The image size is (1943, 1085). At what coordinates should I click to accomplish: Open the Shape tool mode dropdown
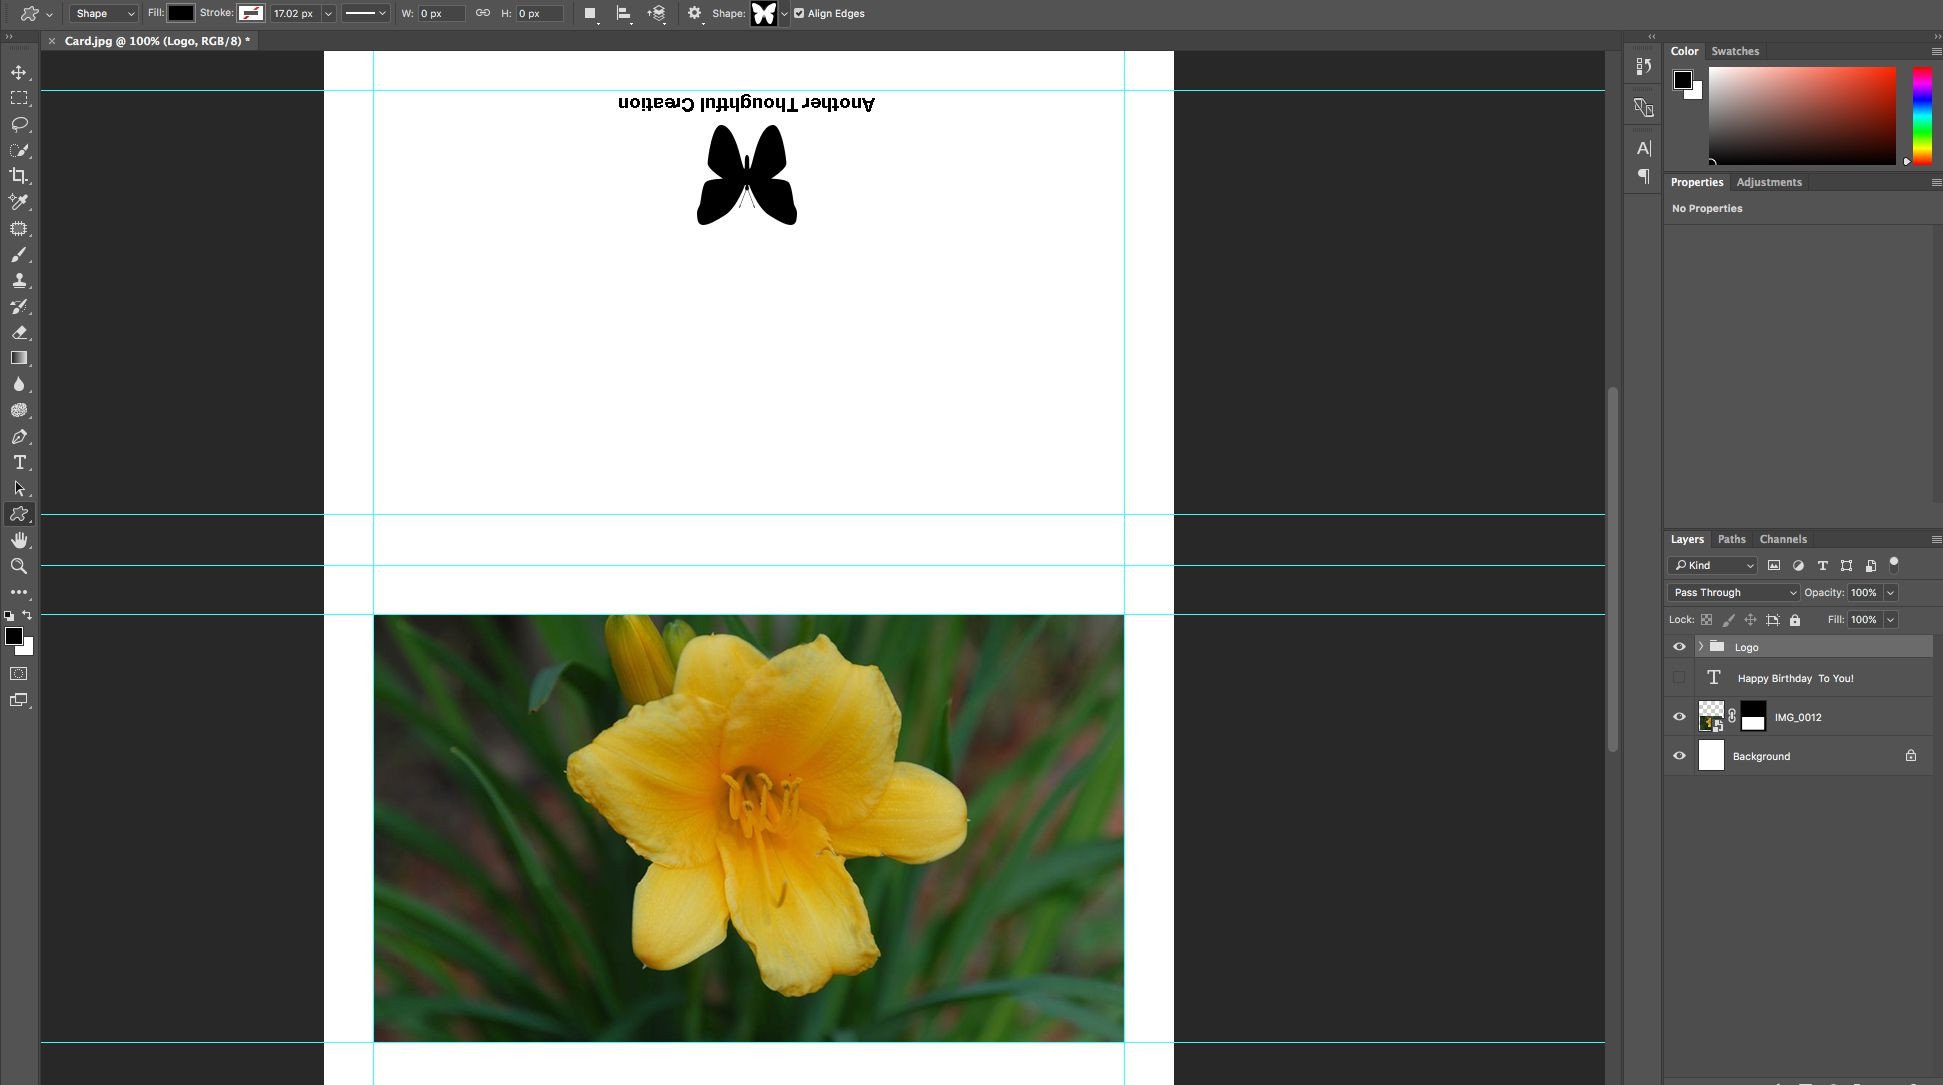click(103, 14)
